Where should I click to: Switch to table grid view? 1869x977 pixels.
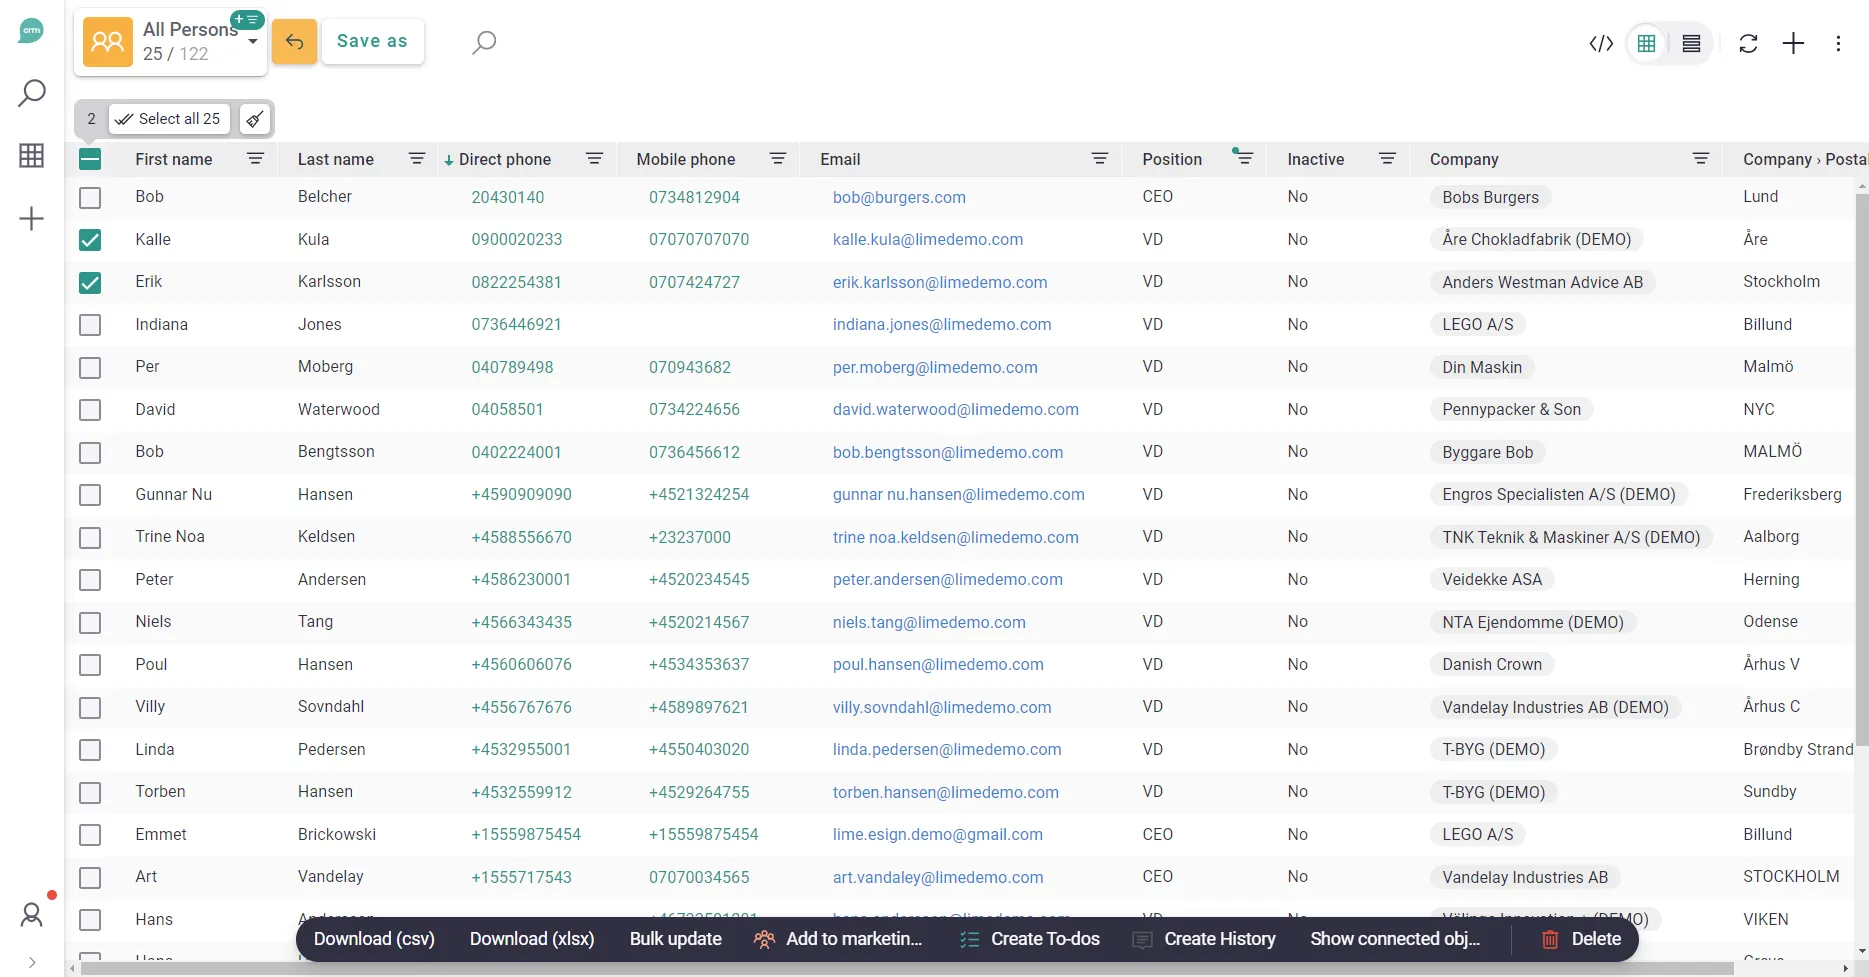coord(1646,44)
